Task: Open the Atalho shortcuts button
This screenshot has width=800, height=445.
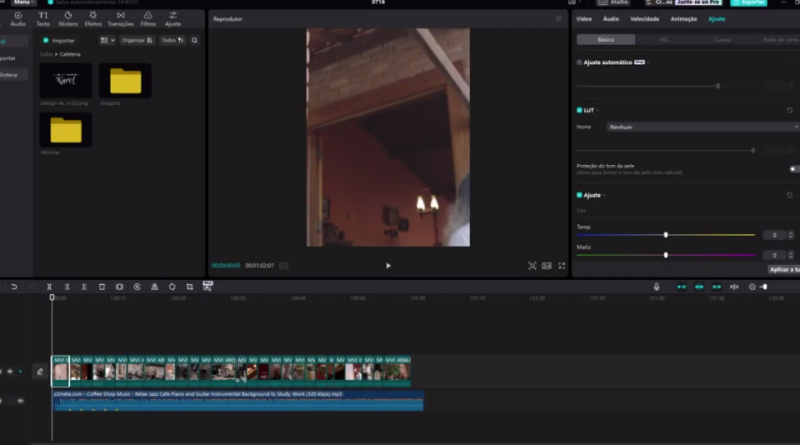Action: click(613, 3)
